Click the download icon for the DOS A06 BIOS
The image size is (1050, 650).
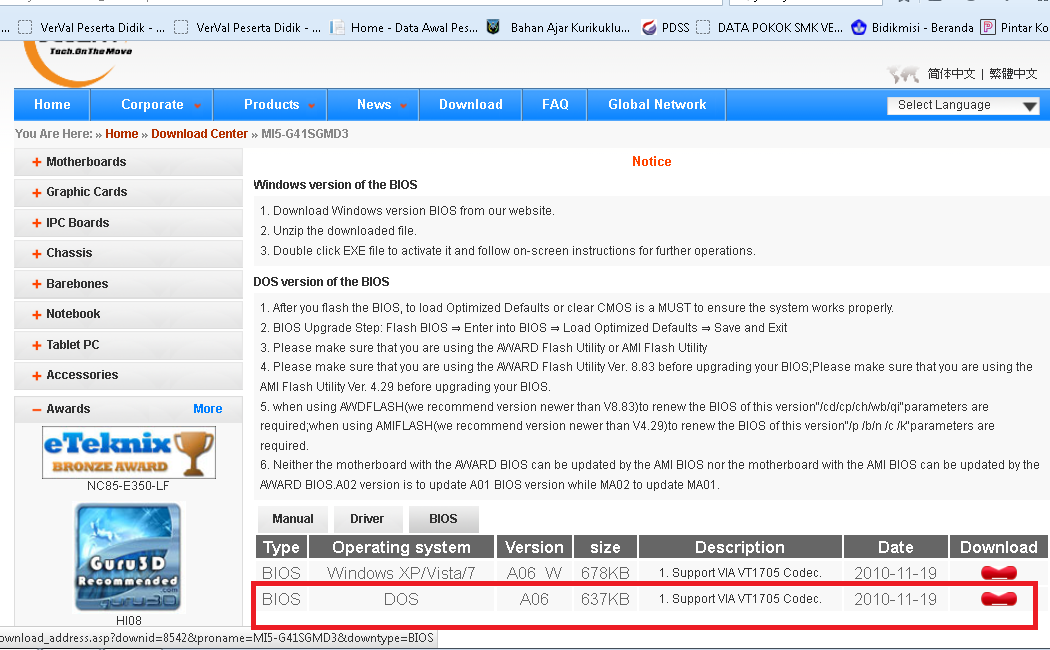998,598
